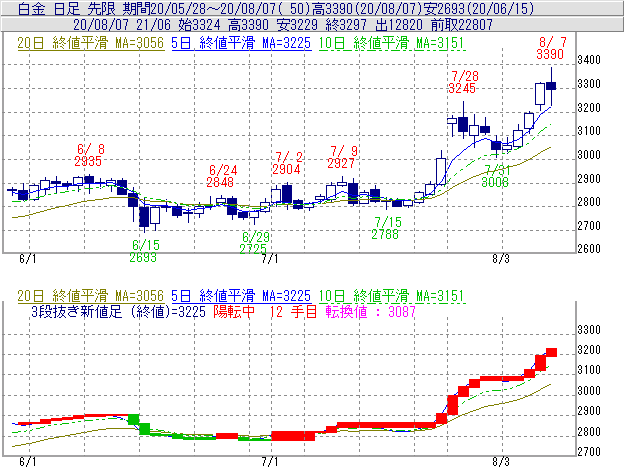
Task: Click the '7/31 3008' low label
Action: point(495,176)
